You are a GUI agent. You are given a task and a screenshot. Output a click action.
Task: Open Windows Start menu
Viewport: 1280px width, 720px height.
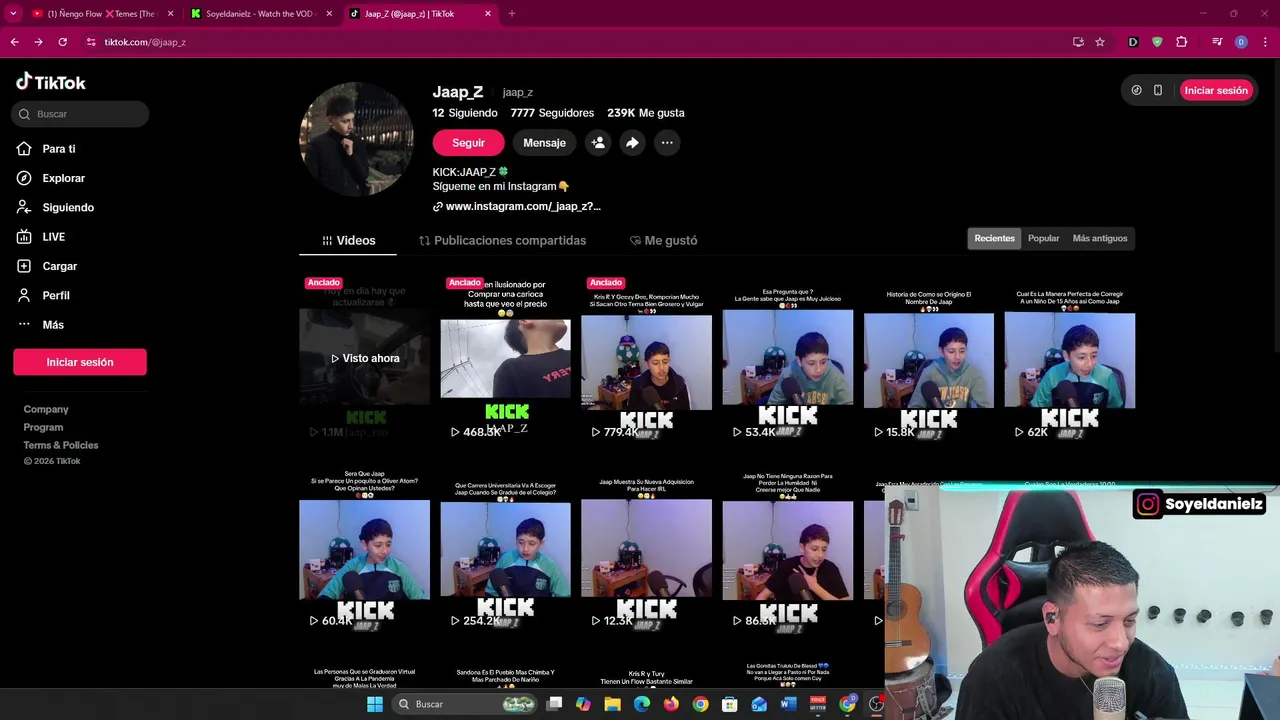375,704
